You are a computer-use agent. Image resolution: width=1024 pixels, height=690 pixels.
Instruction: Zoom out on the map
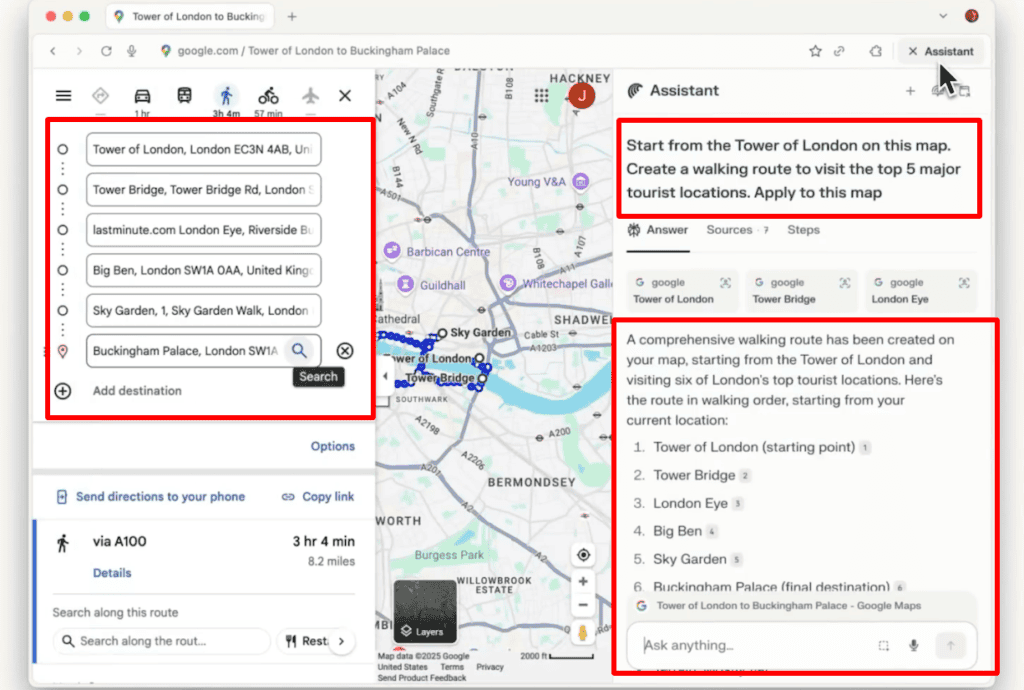(583, 605)
